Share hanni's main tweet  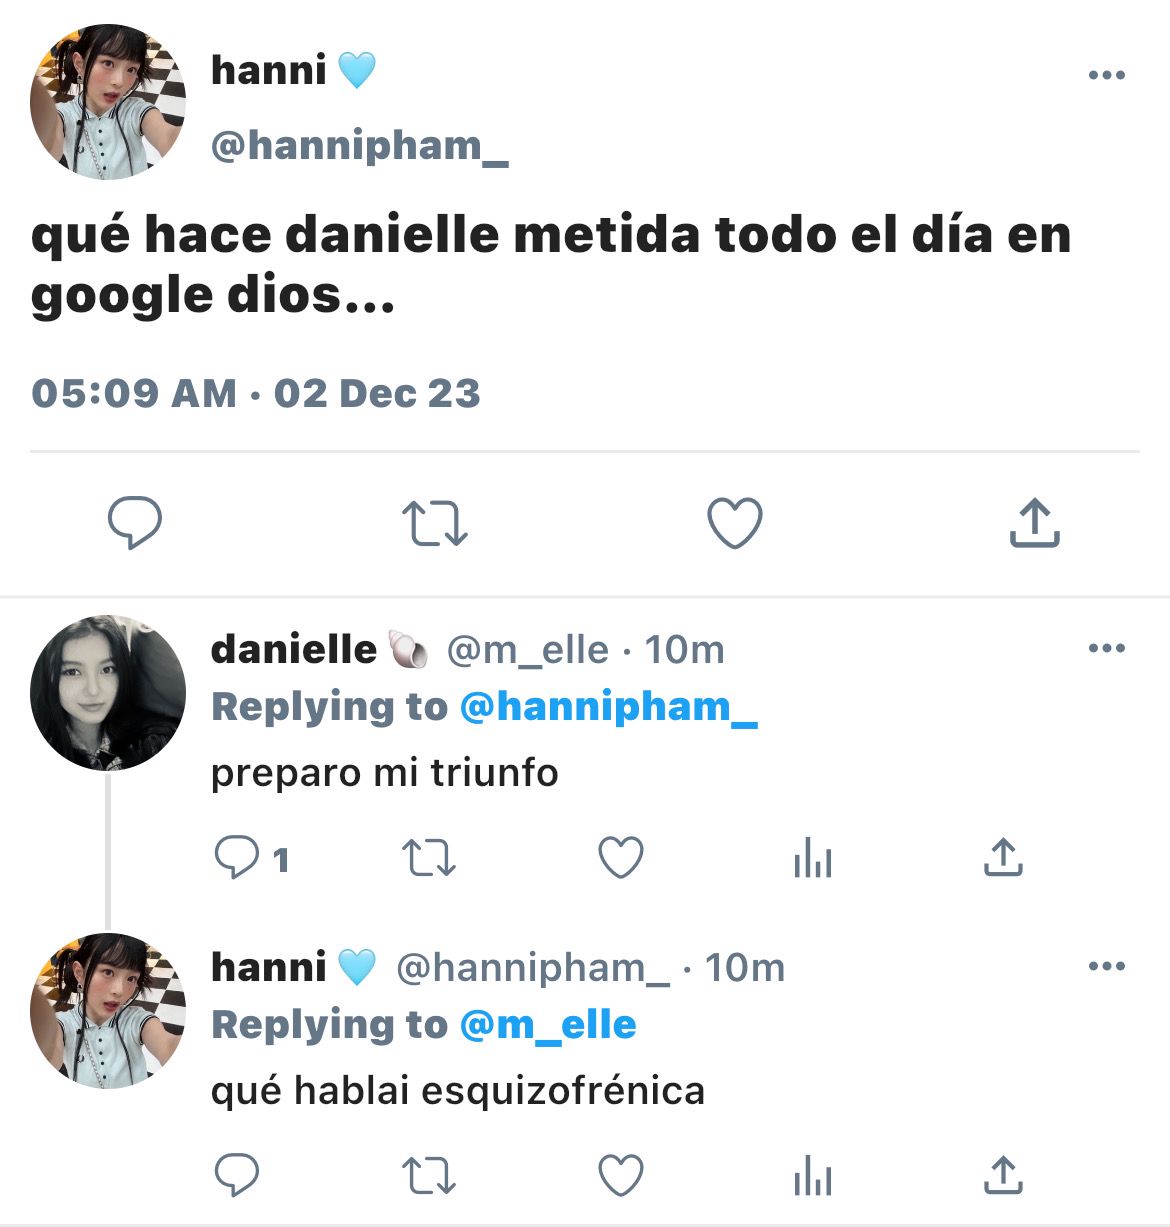click(1034, 522)
